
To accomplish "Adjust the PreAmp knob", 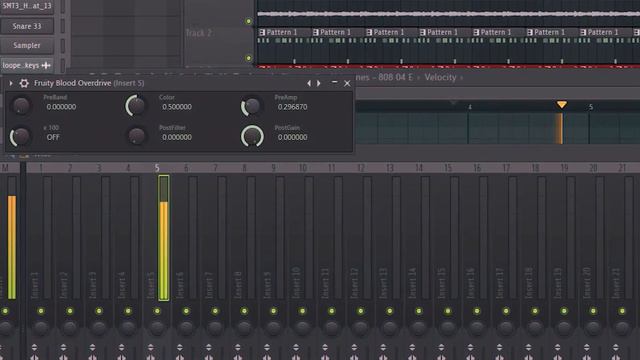I will point(251,106).
